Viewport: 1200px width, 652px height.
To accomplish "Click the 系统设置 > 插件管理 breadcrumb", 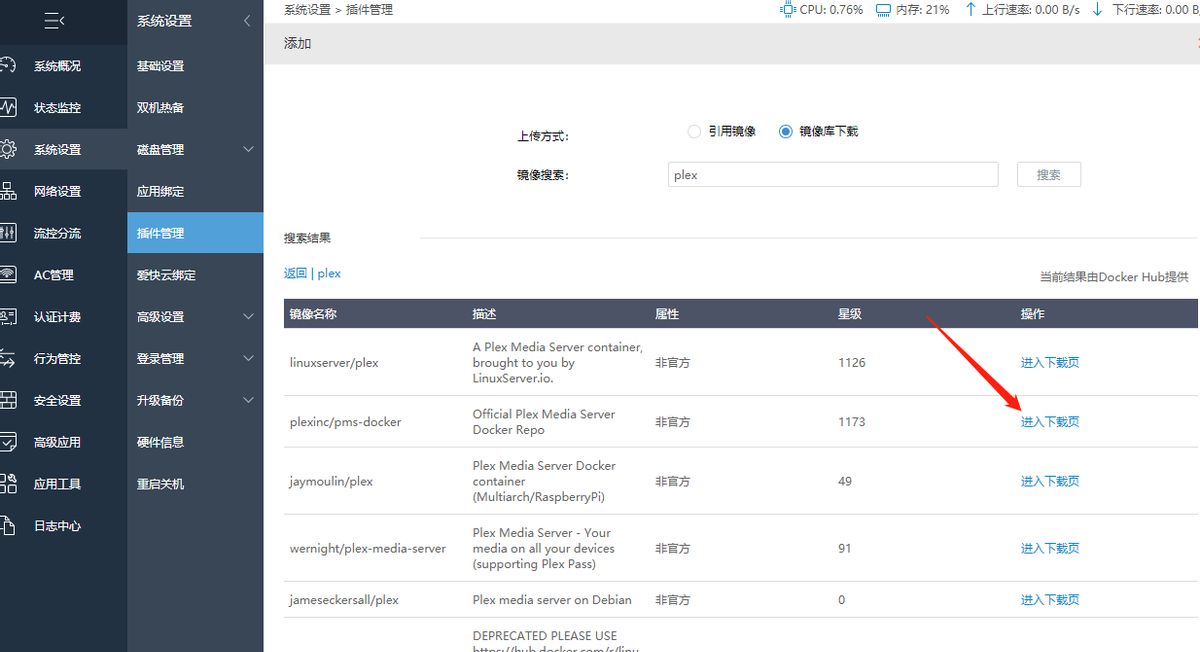I will (x=338, y=9).
